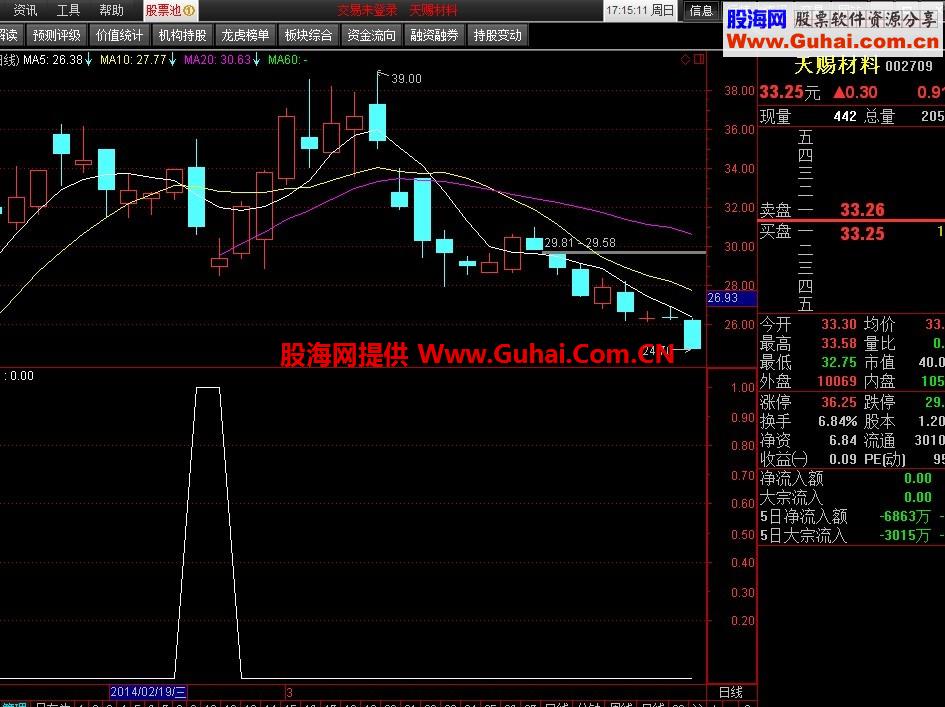Click the 5日大宗流入 value -3015万
The width and height of the screenshot is (945, 707).
(x=904, y=535)
